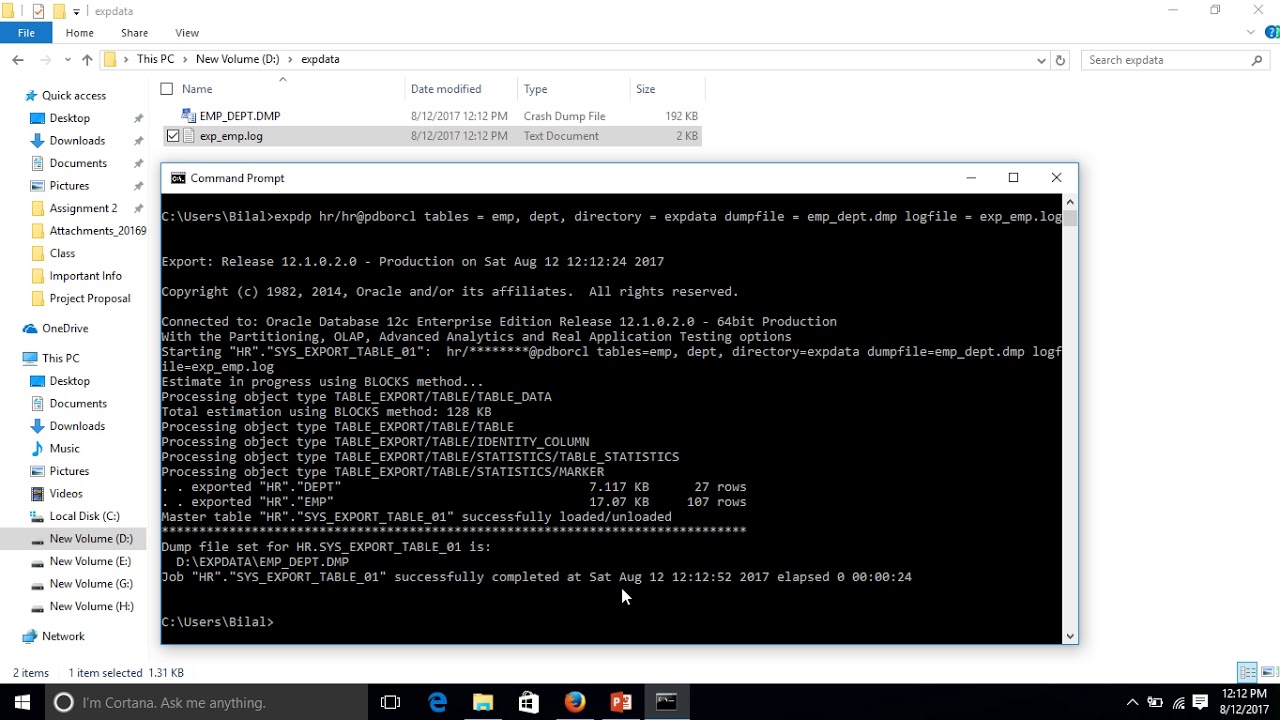Open Customize Quick Access Toolbar dropdown
Image resolution: width=1280 pixels, height=720 pixels.
point(76,12)
